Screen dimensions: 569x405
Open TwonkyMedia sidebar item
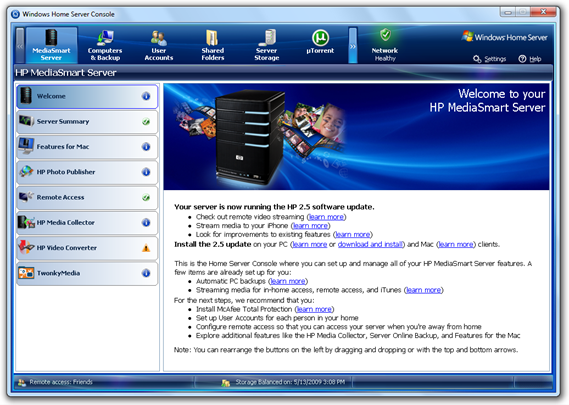click(x=87, y=273)
